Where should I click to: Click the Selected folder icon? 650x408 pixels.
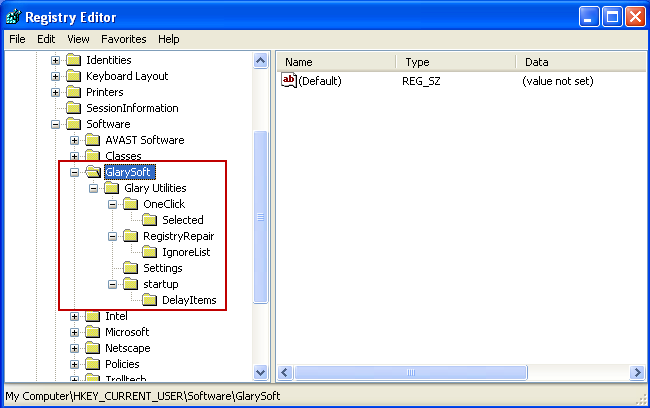point(150,220)
